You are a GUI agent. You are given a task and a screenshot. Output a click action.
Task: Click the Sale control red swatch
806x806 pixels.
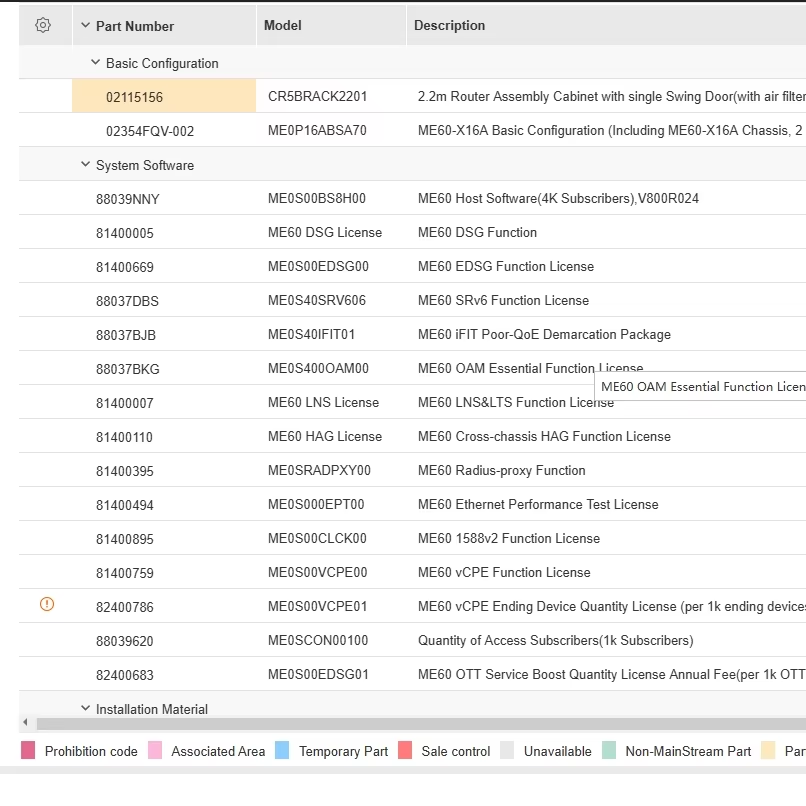(405, 751)
